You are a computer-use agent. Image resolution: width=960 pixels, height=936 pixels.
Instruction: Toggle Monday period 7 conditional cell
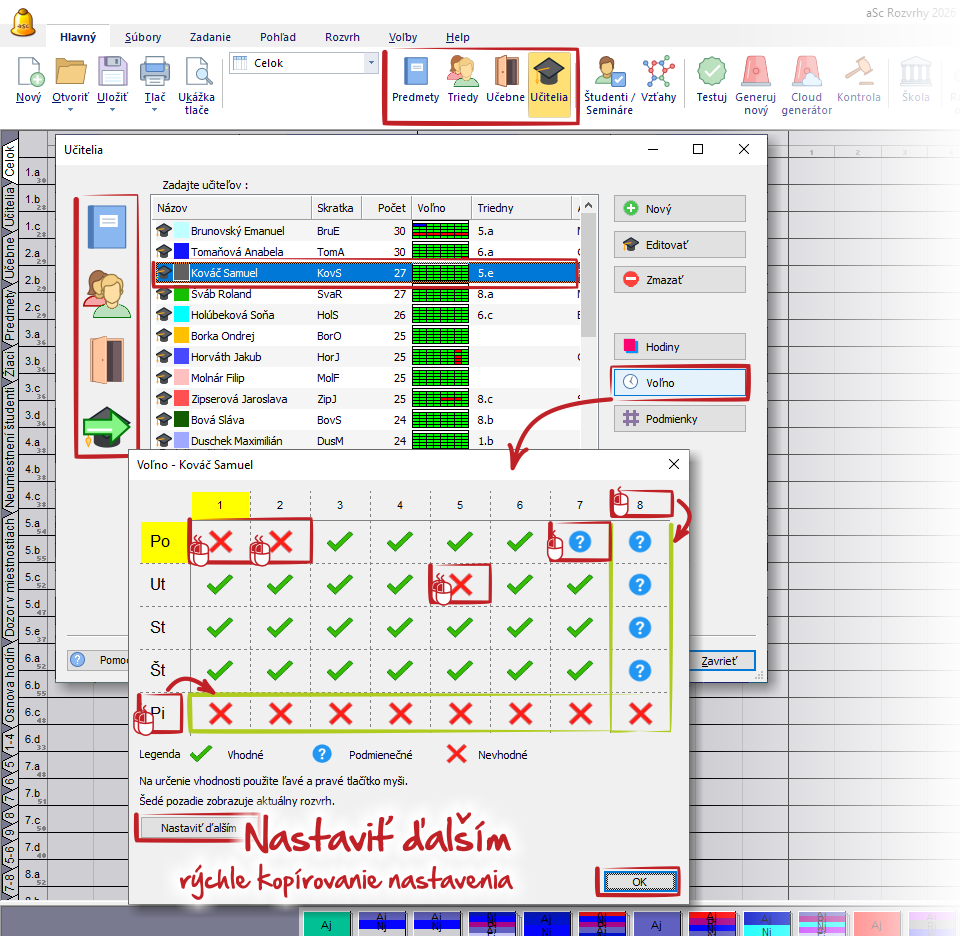coord(580,542)
